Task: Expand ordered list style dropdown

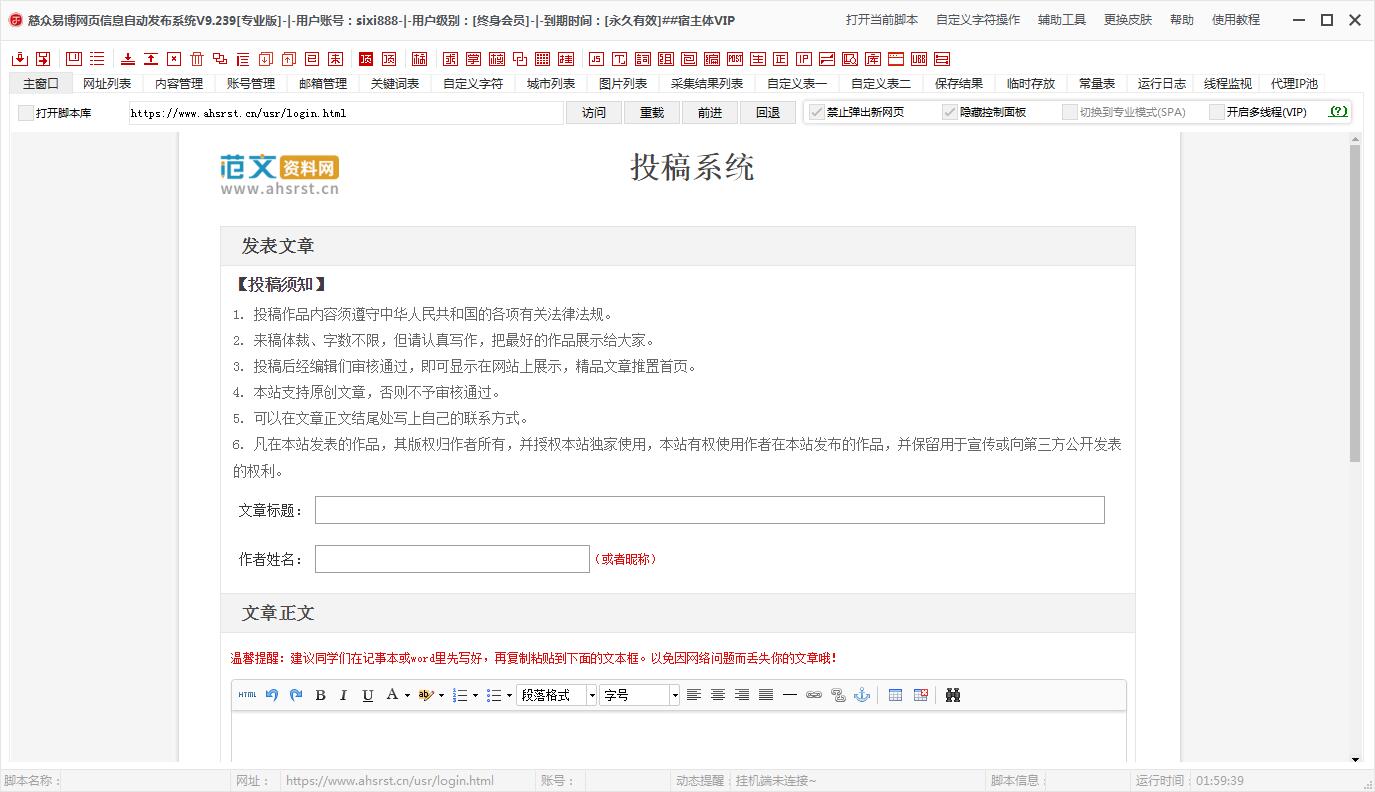Action: pos(475,696)
